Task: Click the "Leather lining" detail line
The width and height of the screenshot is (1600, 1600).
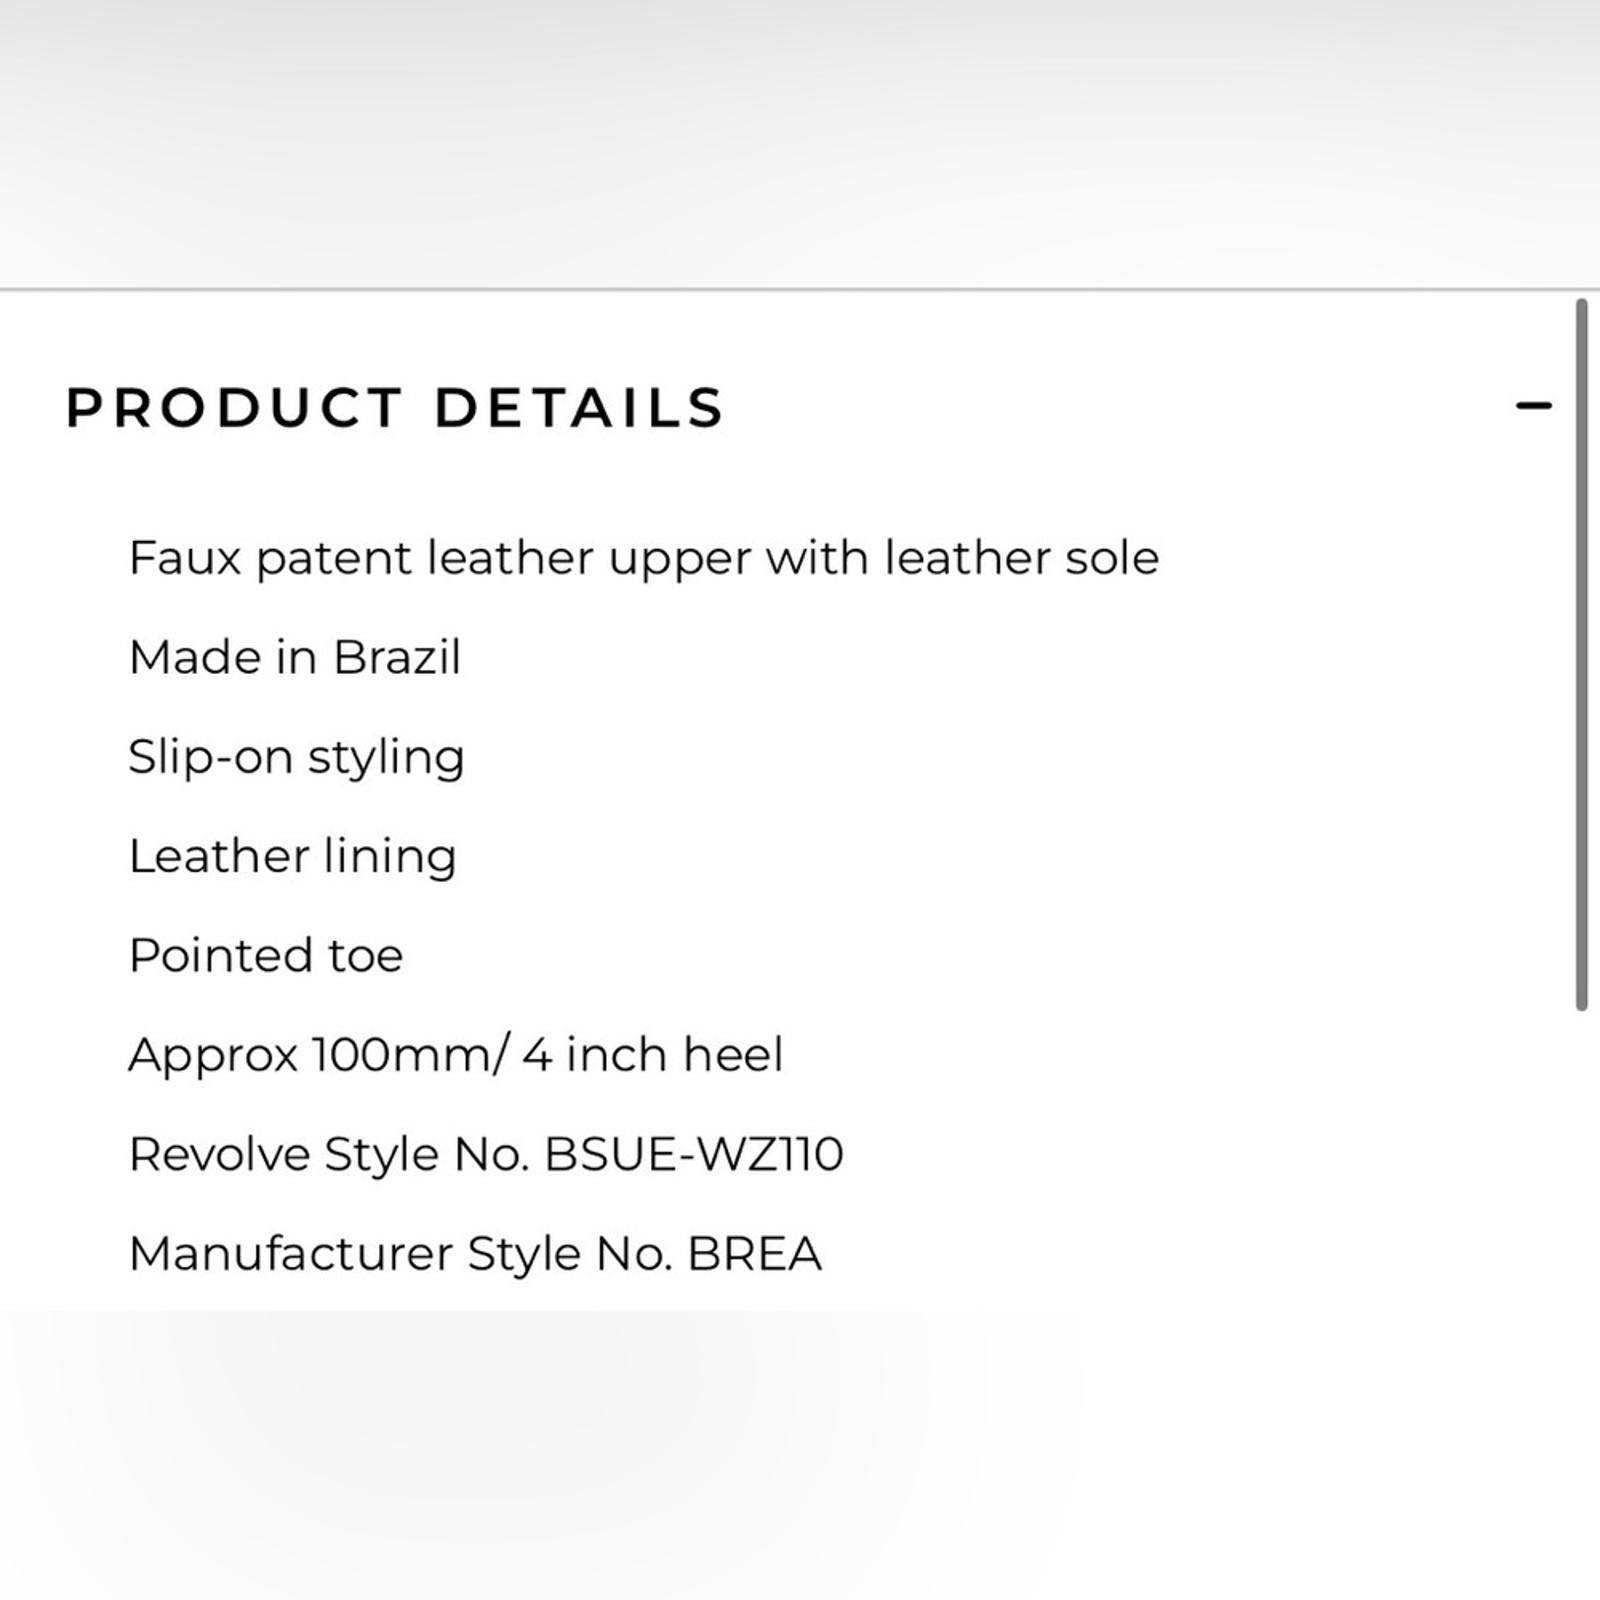Action: [292, 856]
